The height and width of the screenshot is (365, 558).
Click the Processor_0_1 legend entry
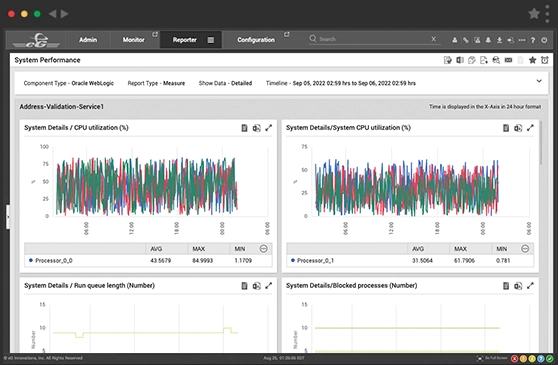pyautogui.click(x=312, y=260)
